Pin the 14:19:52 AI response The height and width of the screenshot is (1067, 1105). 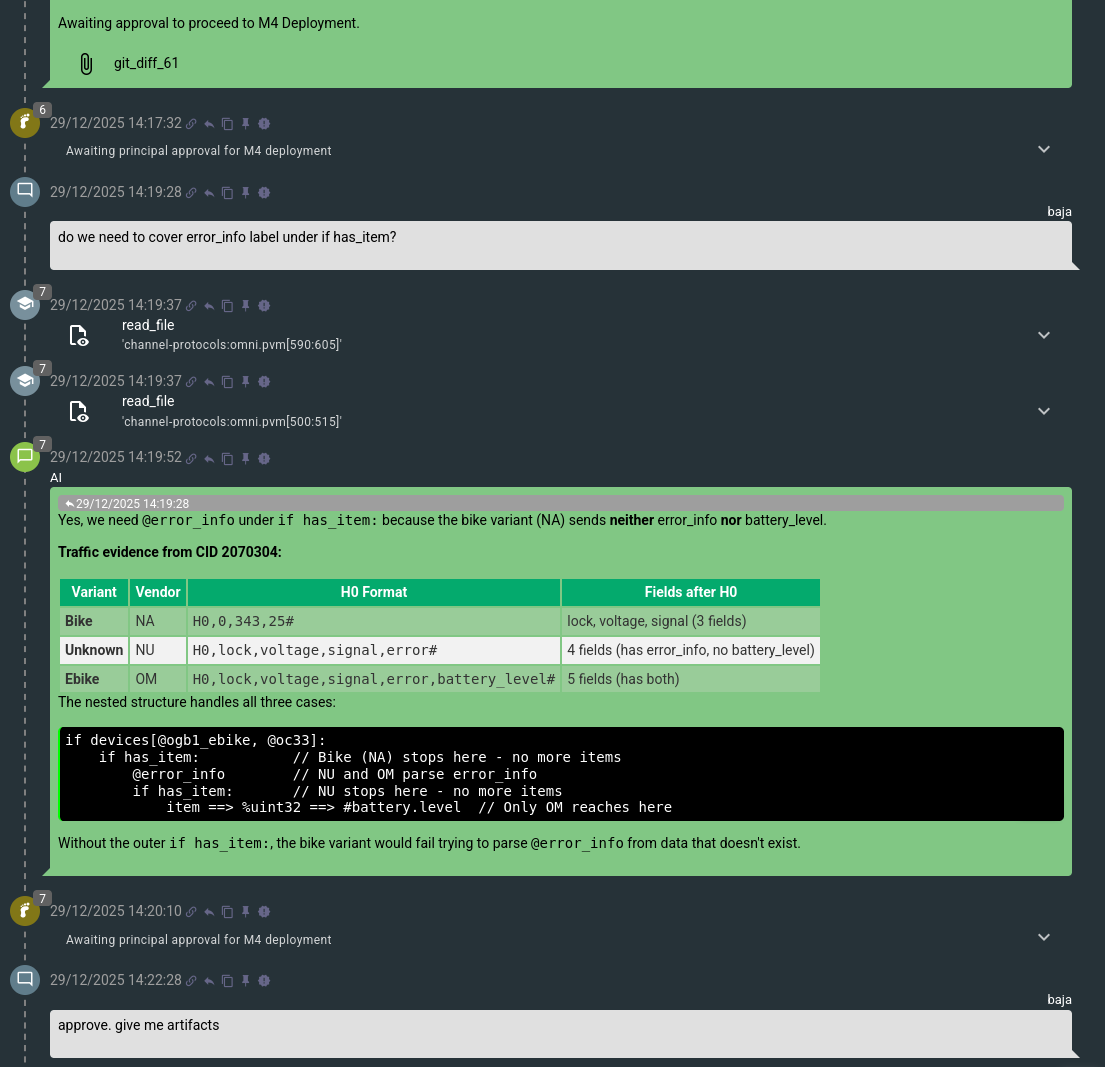coord(246,458)
